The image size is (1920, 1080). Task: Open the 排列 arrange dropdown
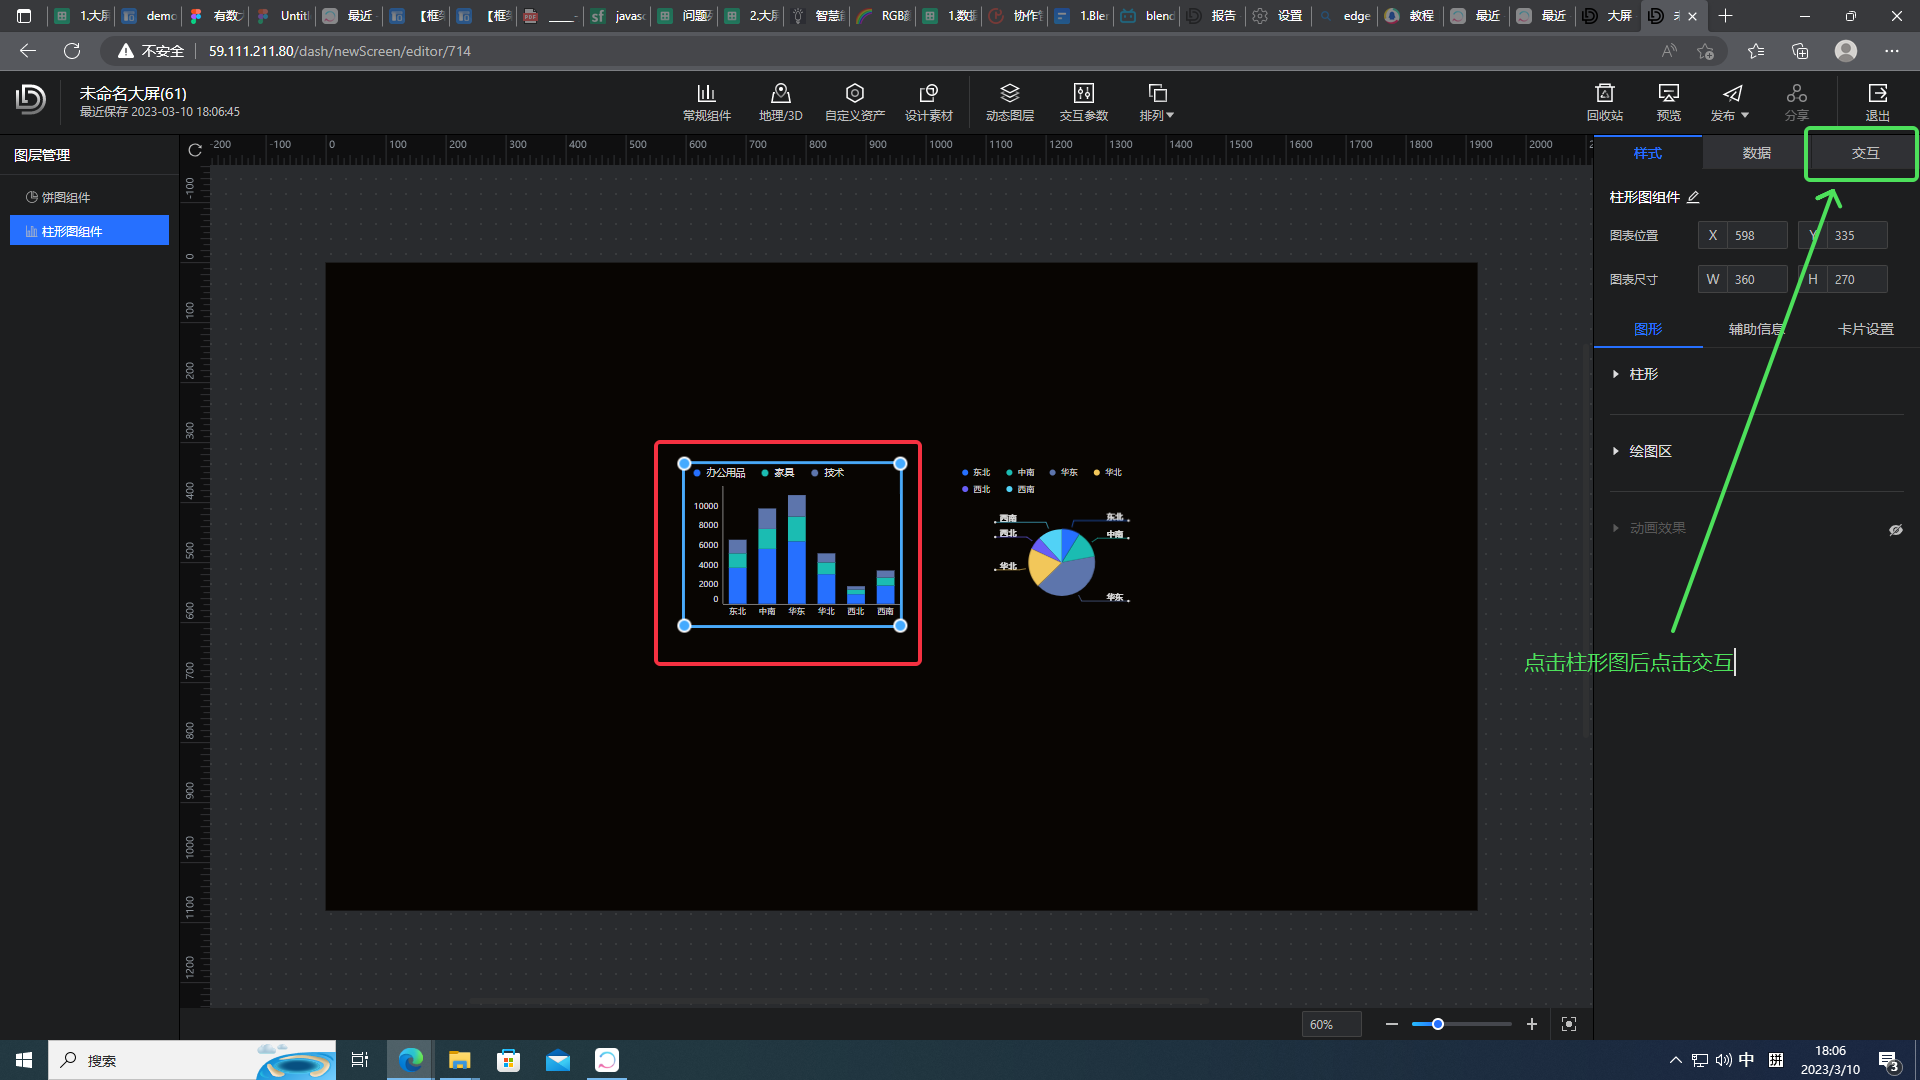pos(1157,102)
